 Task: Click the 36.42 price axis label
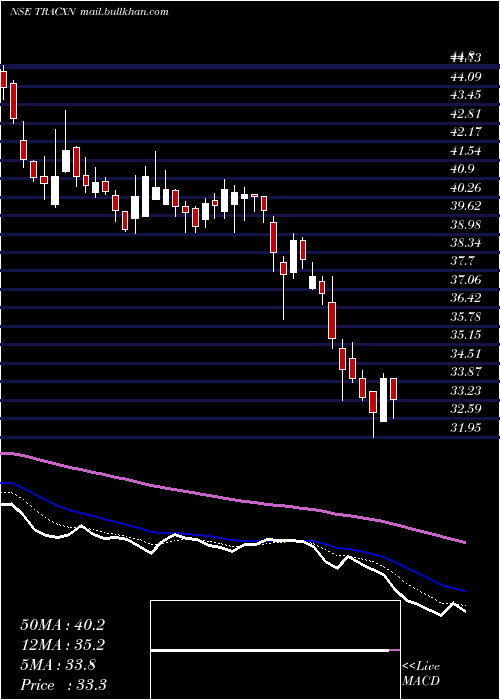pyautogui.click(x=466, y=298)
